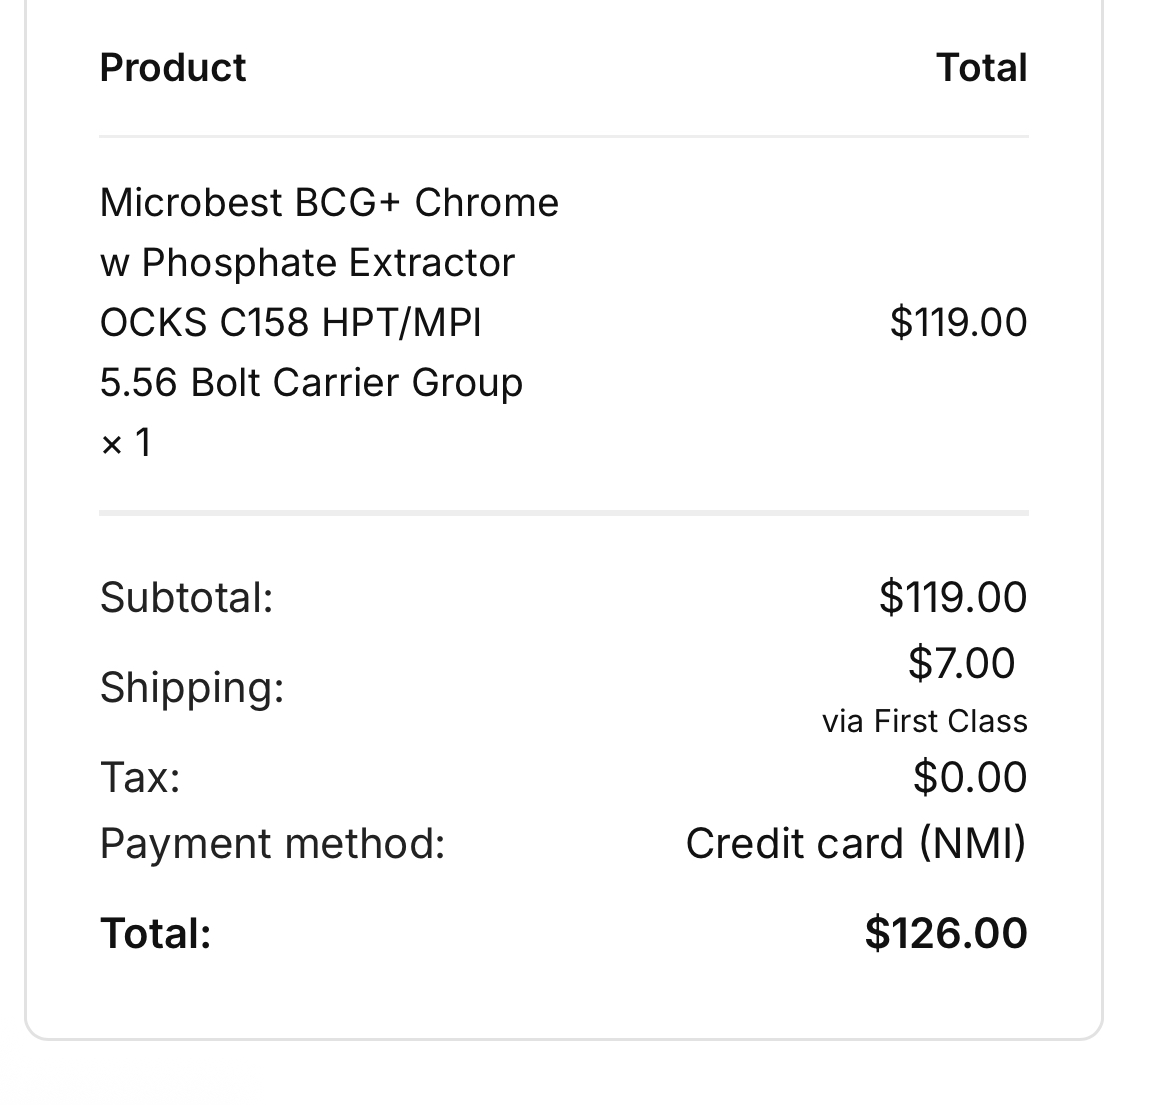Click the Subtotal label
The height and width of the screenshot is (1105, 1170).
(x=186, y=598)
